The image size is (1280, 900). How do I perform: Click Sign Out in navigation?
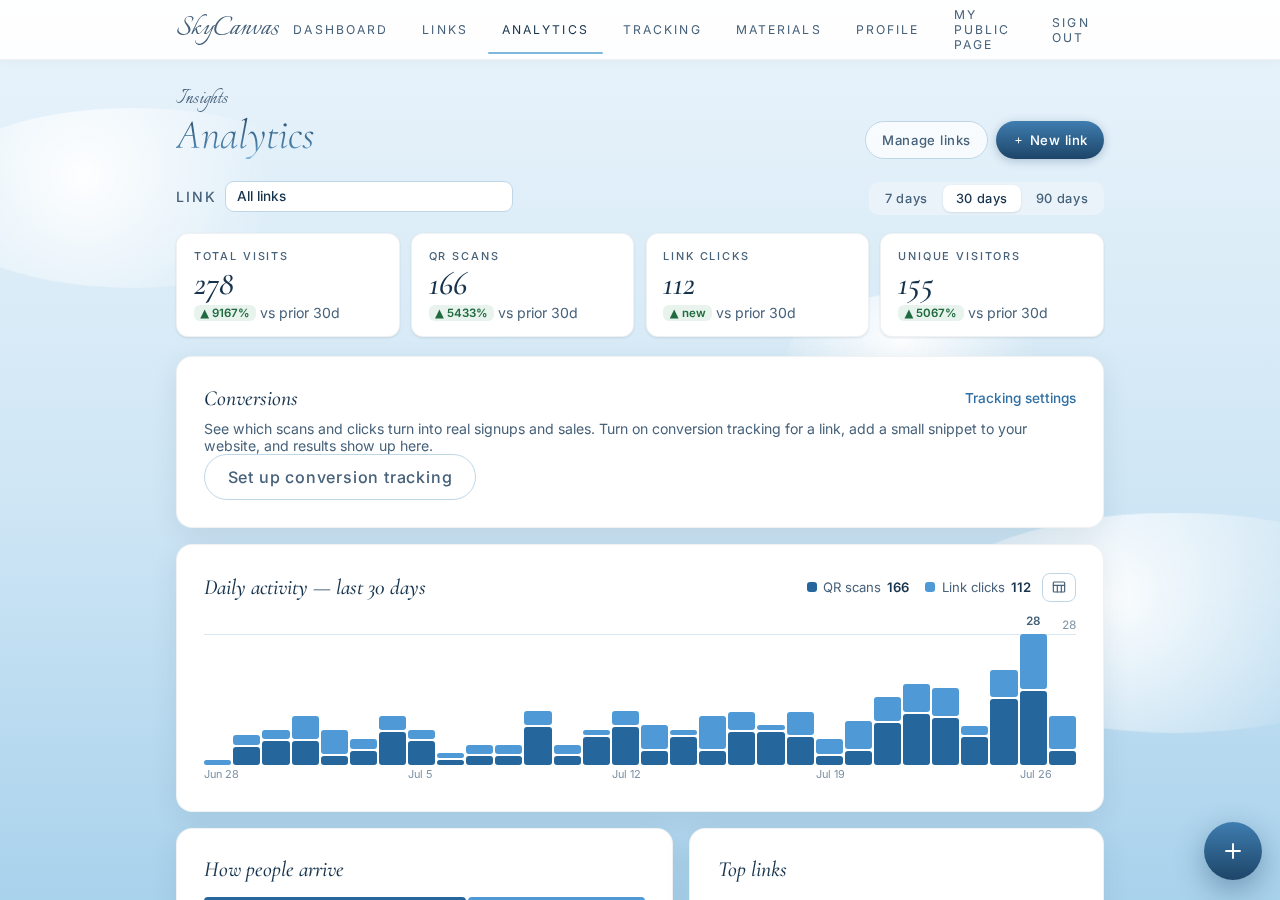pos(1071,30)
